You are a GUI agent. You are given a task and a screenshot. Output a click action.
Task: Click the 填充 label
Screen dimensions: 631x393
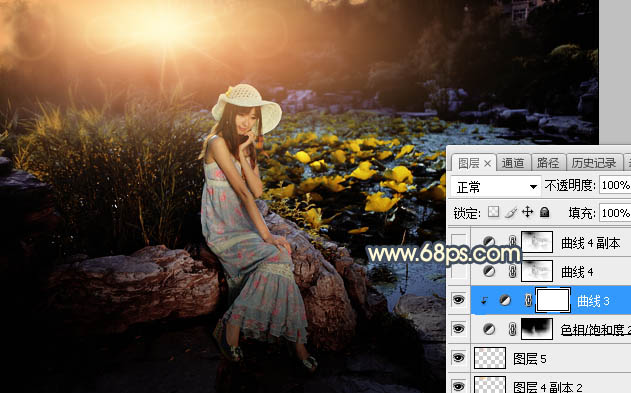(x=582, y=213)
